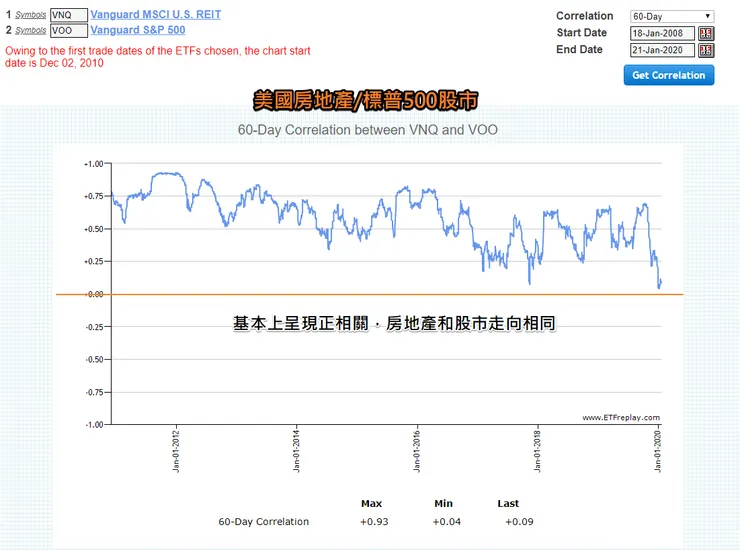Click the first Symbols lookup link
This screenshot has width=740, height=550.
point(31,15)
